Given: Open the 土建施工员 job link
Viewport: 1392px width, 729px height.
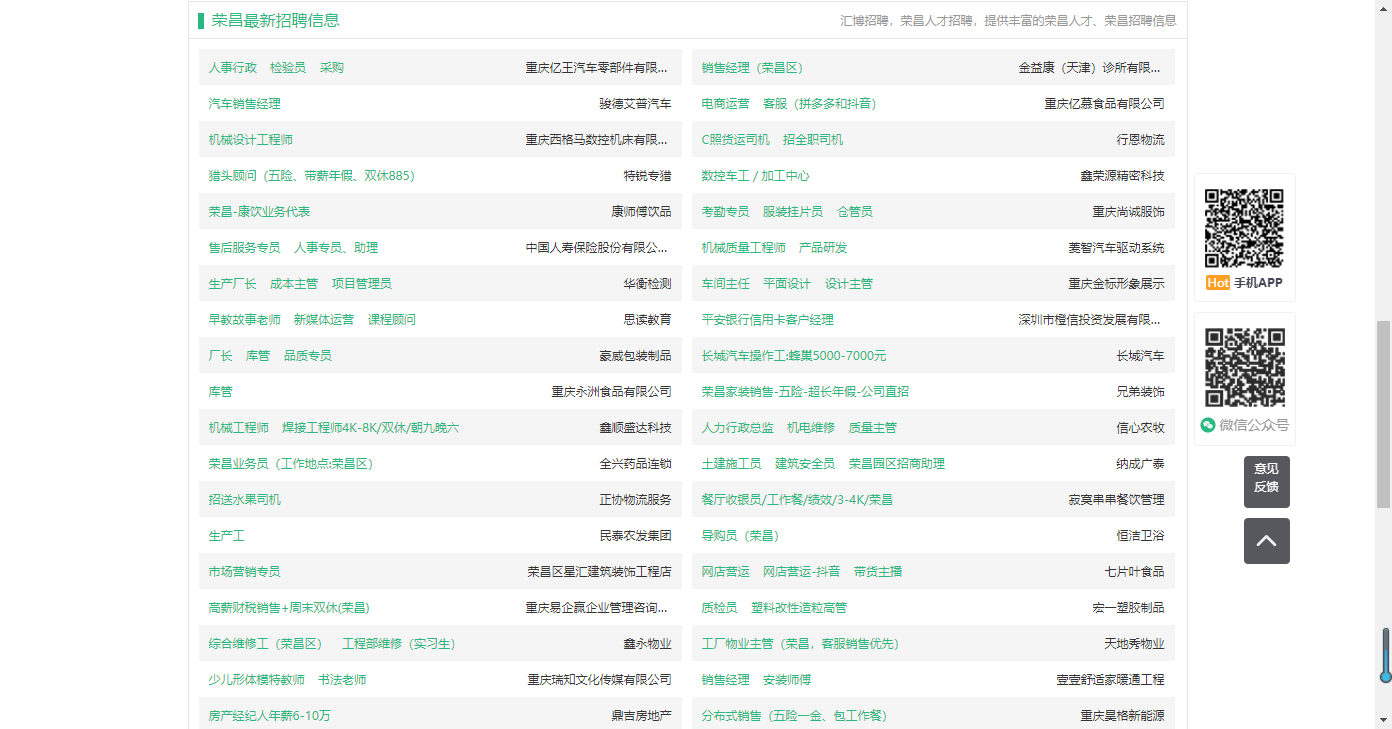Looking at the screenshot, I should pyautogui.click(x=732, y=464).
